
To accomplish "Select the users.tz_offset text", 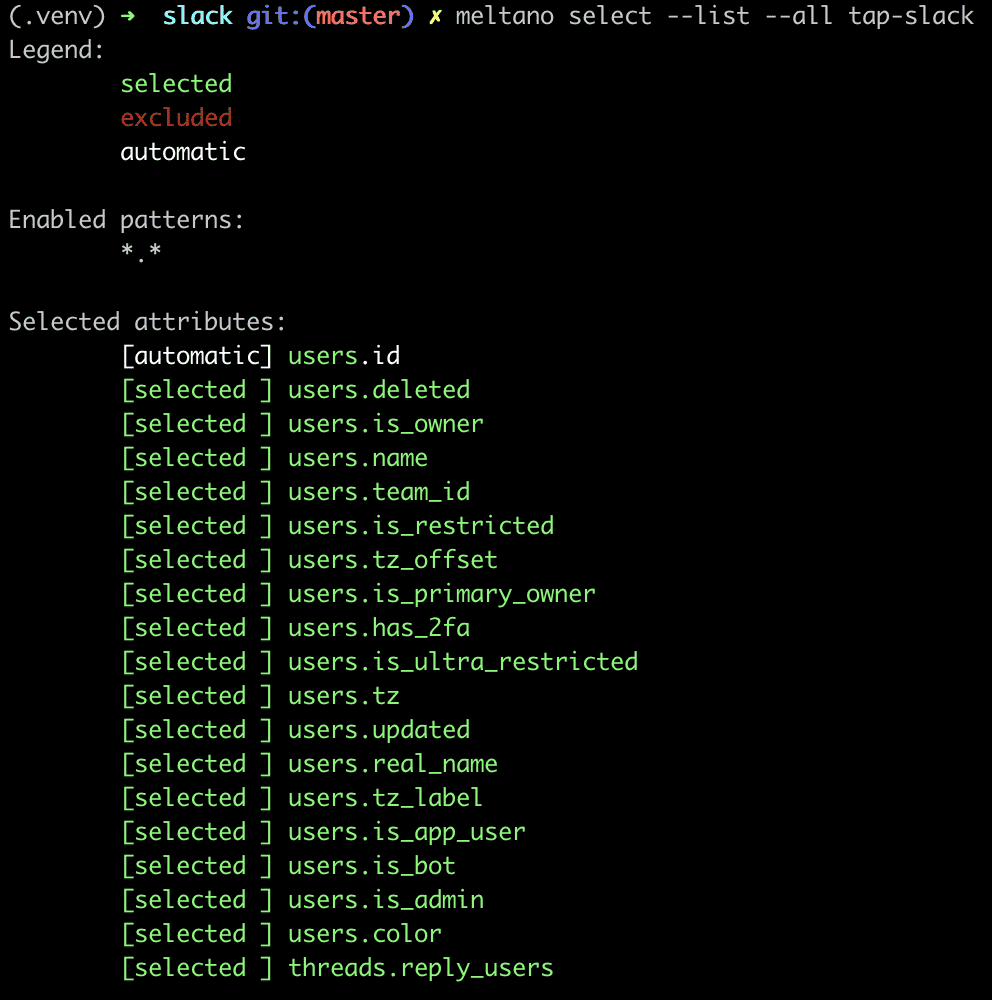I will [392, 560].
